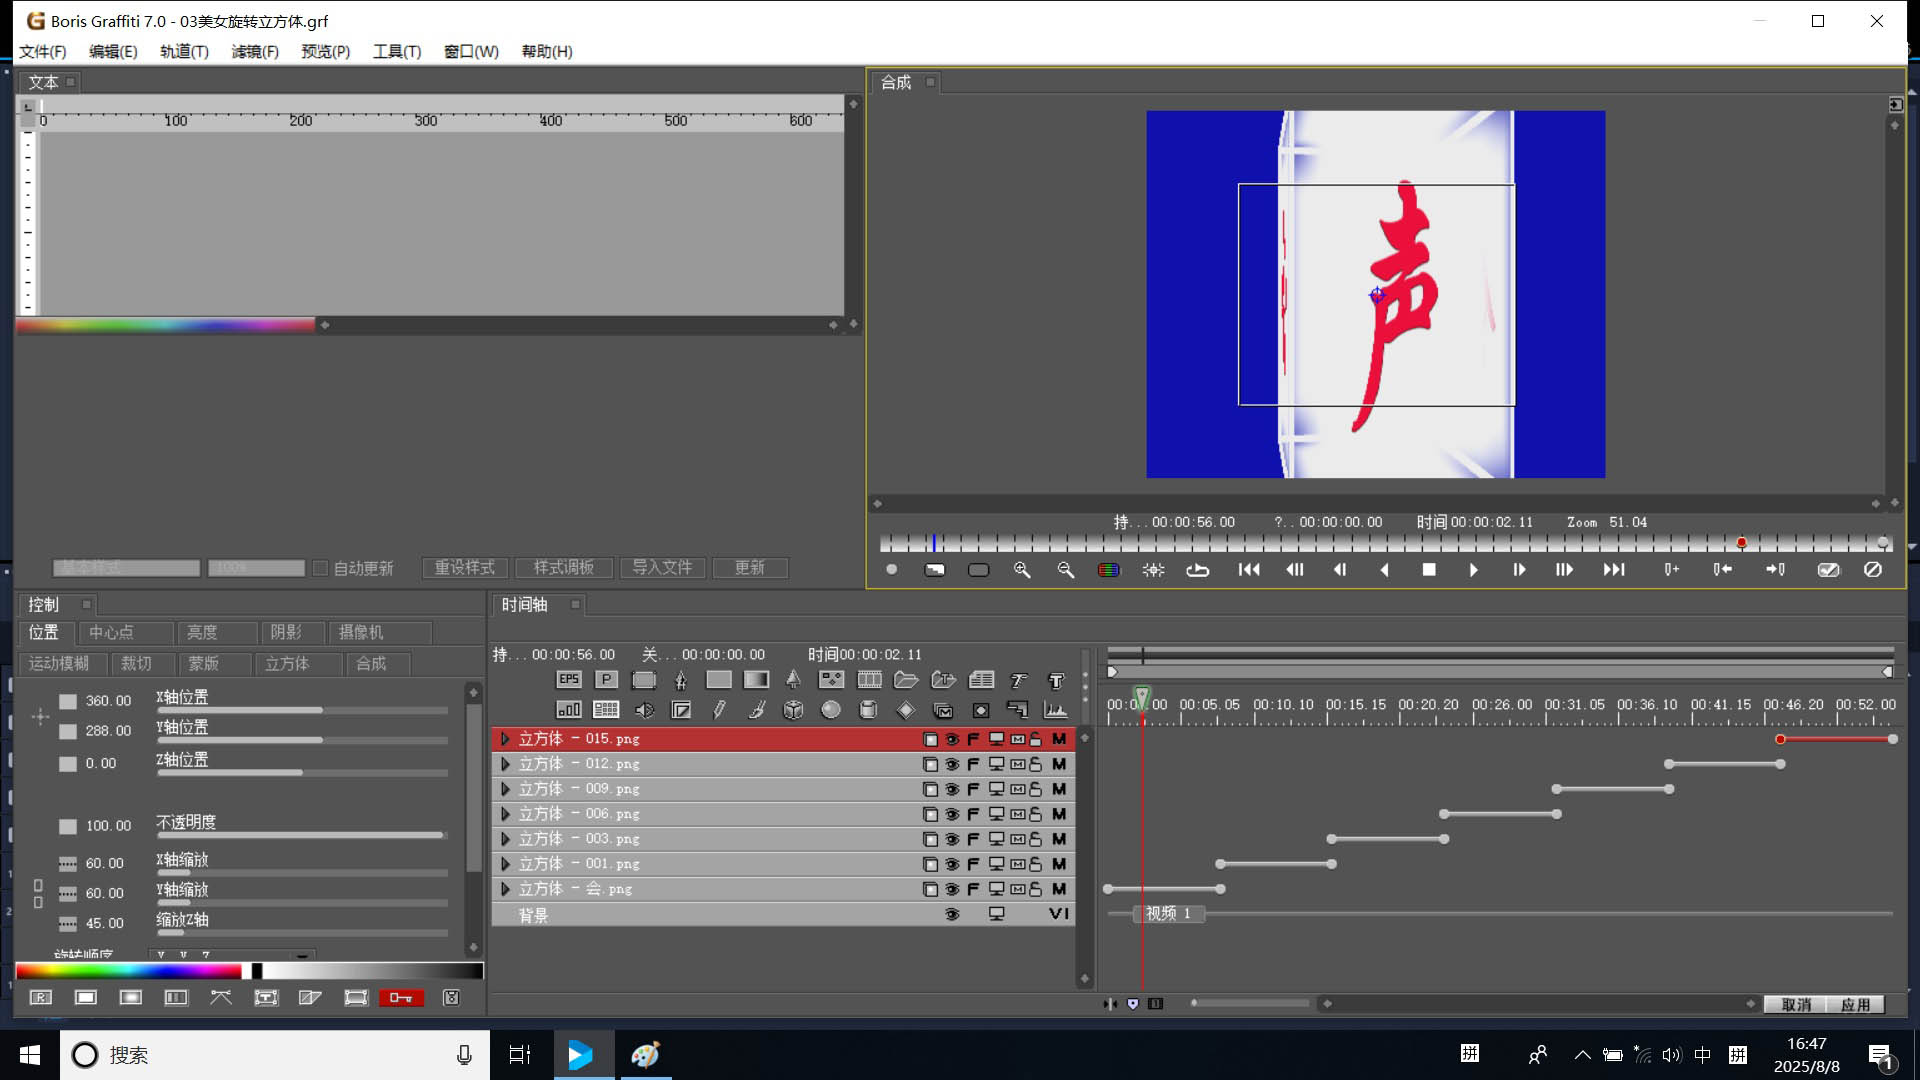Click the 取消 button in timeline
The height and width of the screenshot is (1080, 1920).
point(1795,1004)
